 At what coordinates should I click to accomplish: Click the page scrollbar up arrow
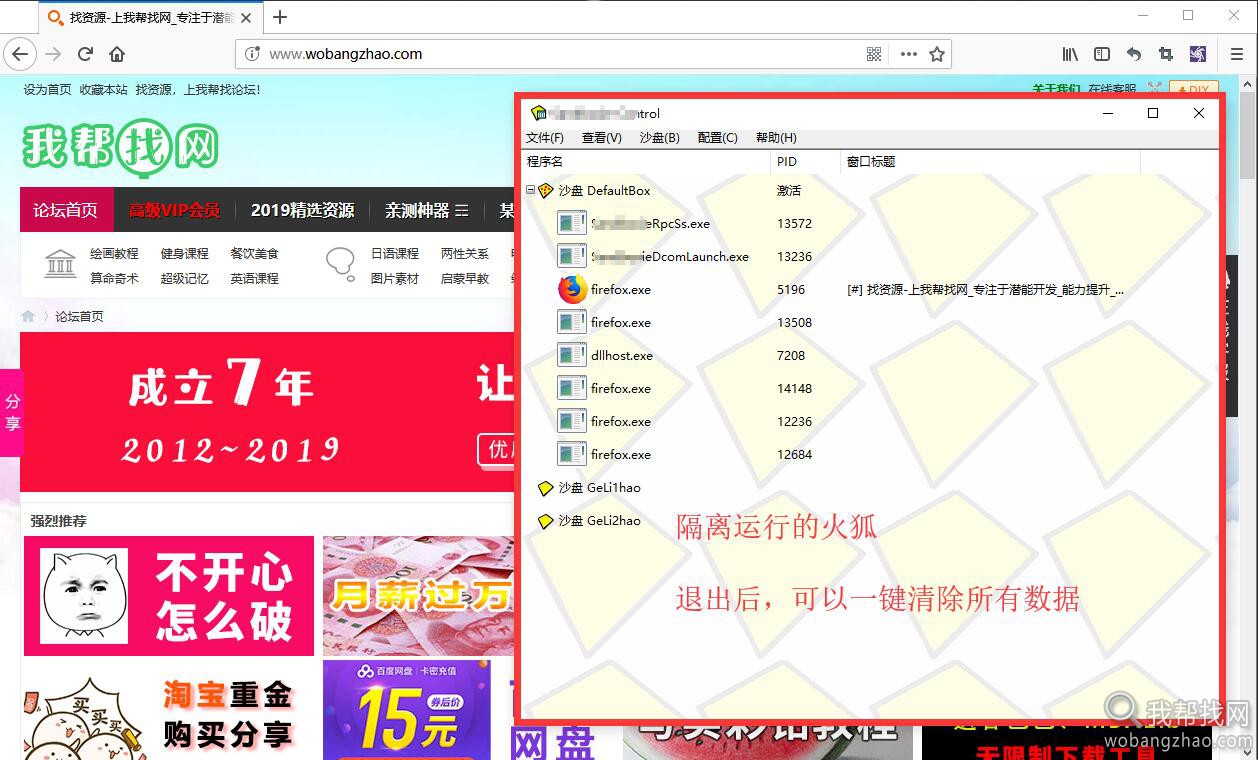pyautogui.click(x=1248, y=83)
